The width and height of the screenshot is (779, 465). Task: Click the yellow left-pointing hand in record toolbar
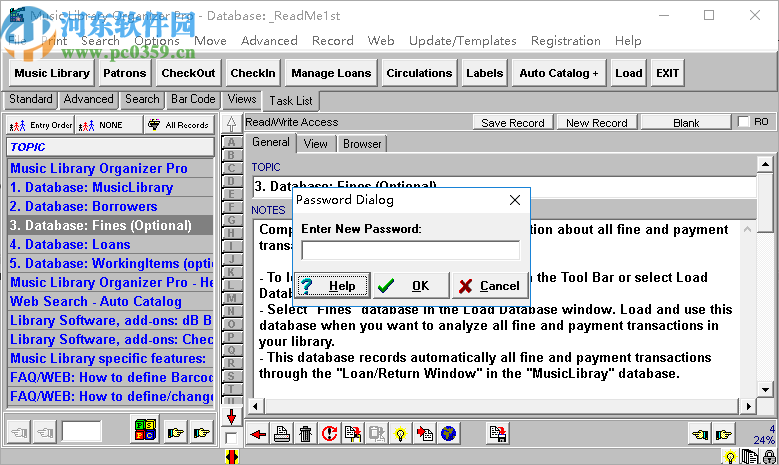700,435
